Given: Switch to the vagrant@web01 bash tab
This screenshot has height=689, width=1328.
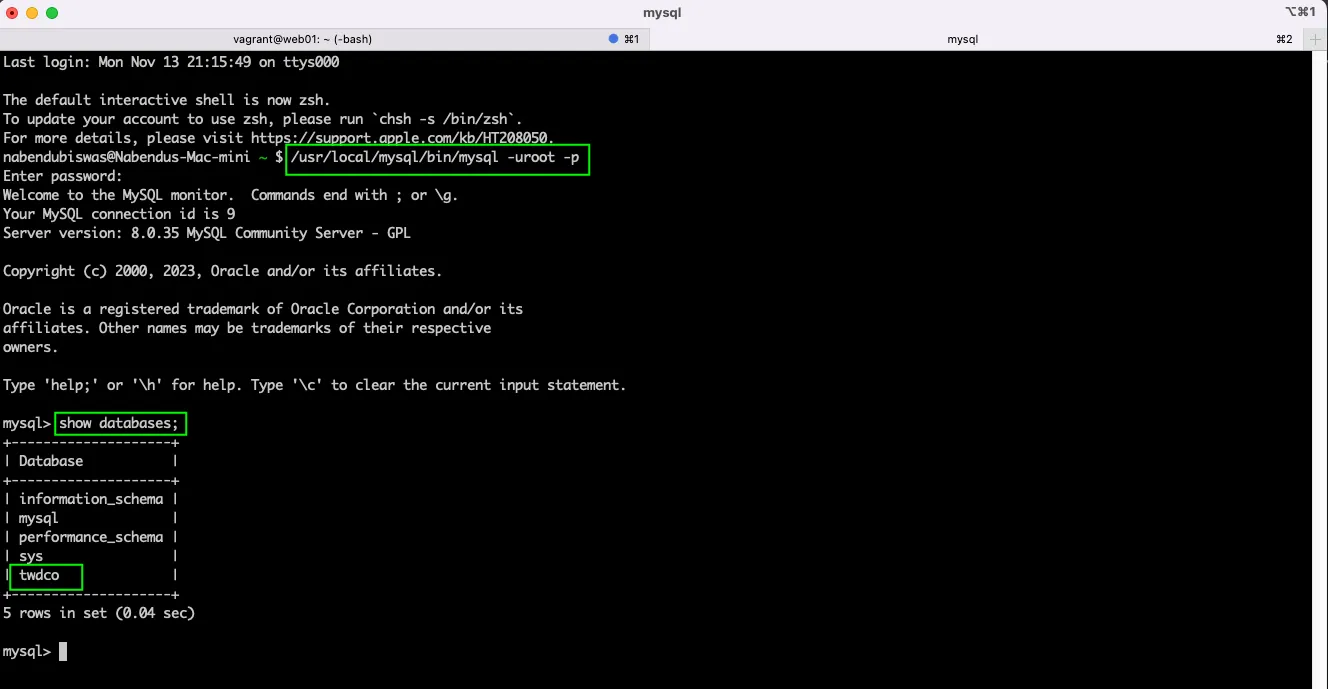Looking at the screenshot, I should coord(325,39).
